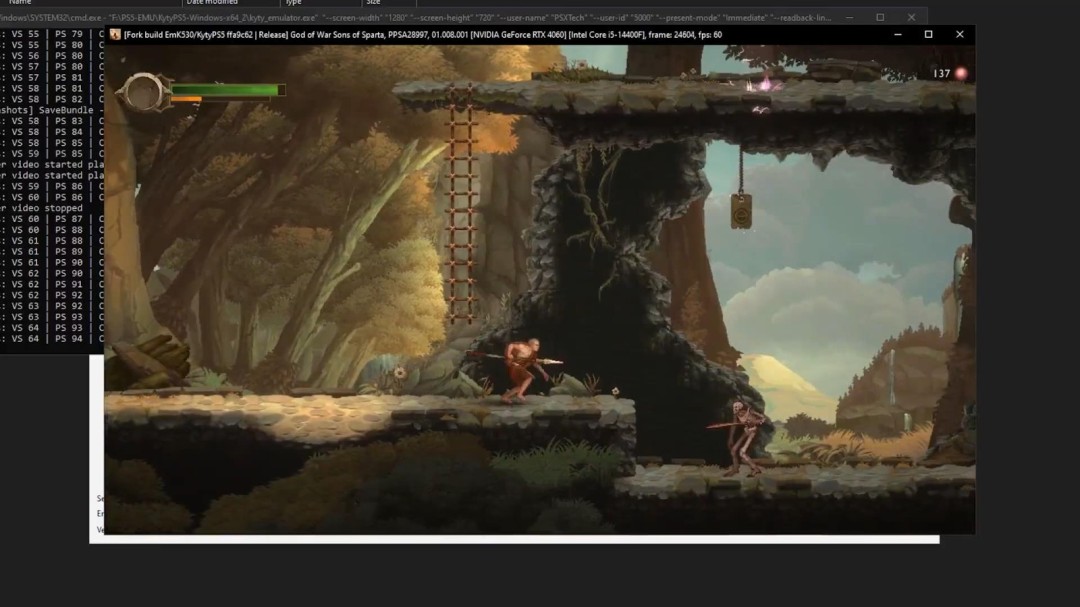Click the 'video stopped' console log line
The image size is (1080, 607).
click(x=41, y=208)
